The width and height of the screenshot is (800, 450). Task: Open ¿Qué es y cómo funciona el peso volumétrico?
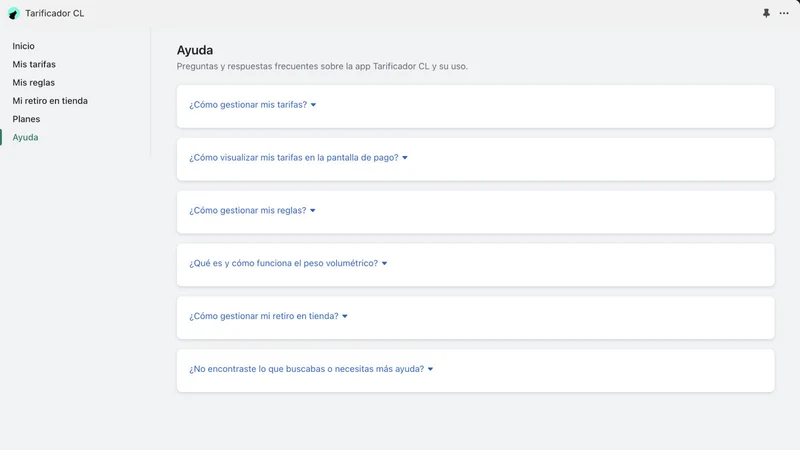coord(283,263)
